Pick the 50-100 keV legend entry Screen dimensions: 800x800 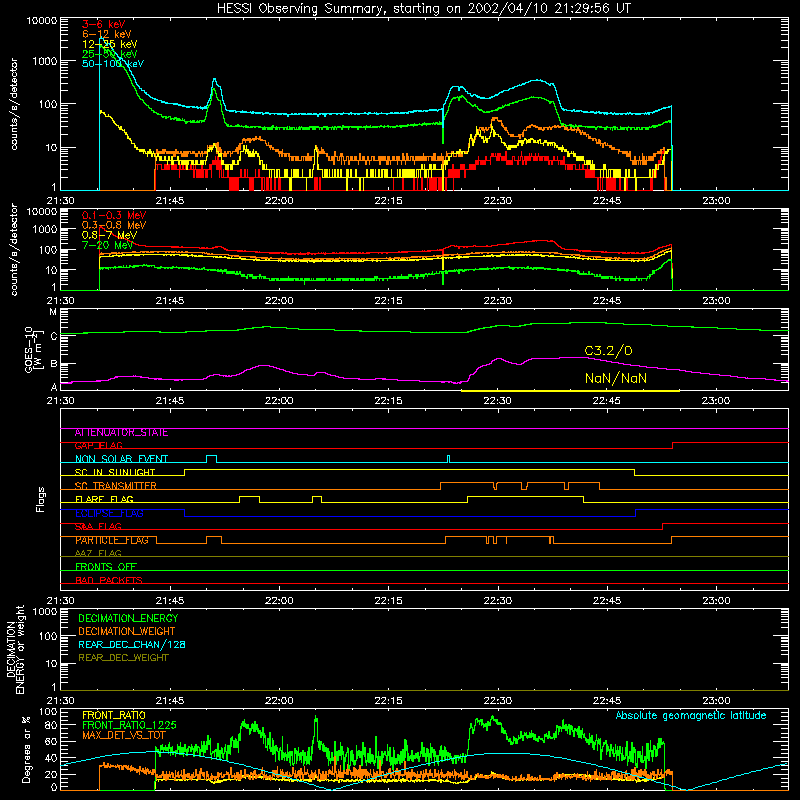click(x=113, y=64)
